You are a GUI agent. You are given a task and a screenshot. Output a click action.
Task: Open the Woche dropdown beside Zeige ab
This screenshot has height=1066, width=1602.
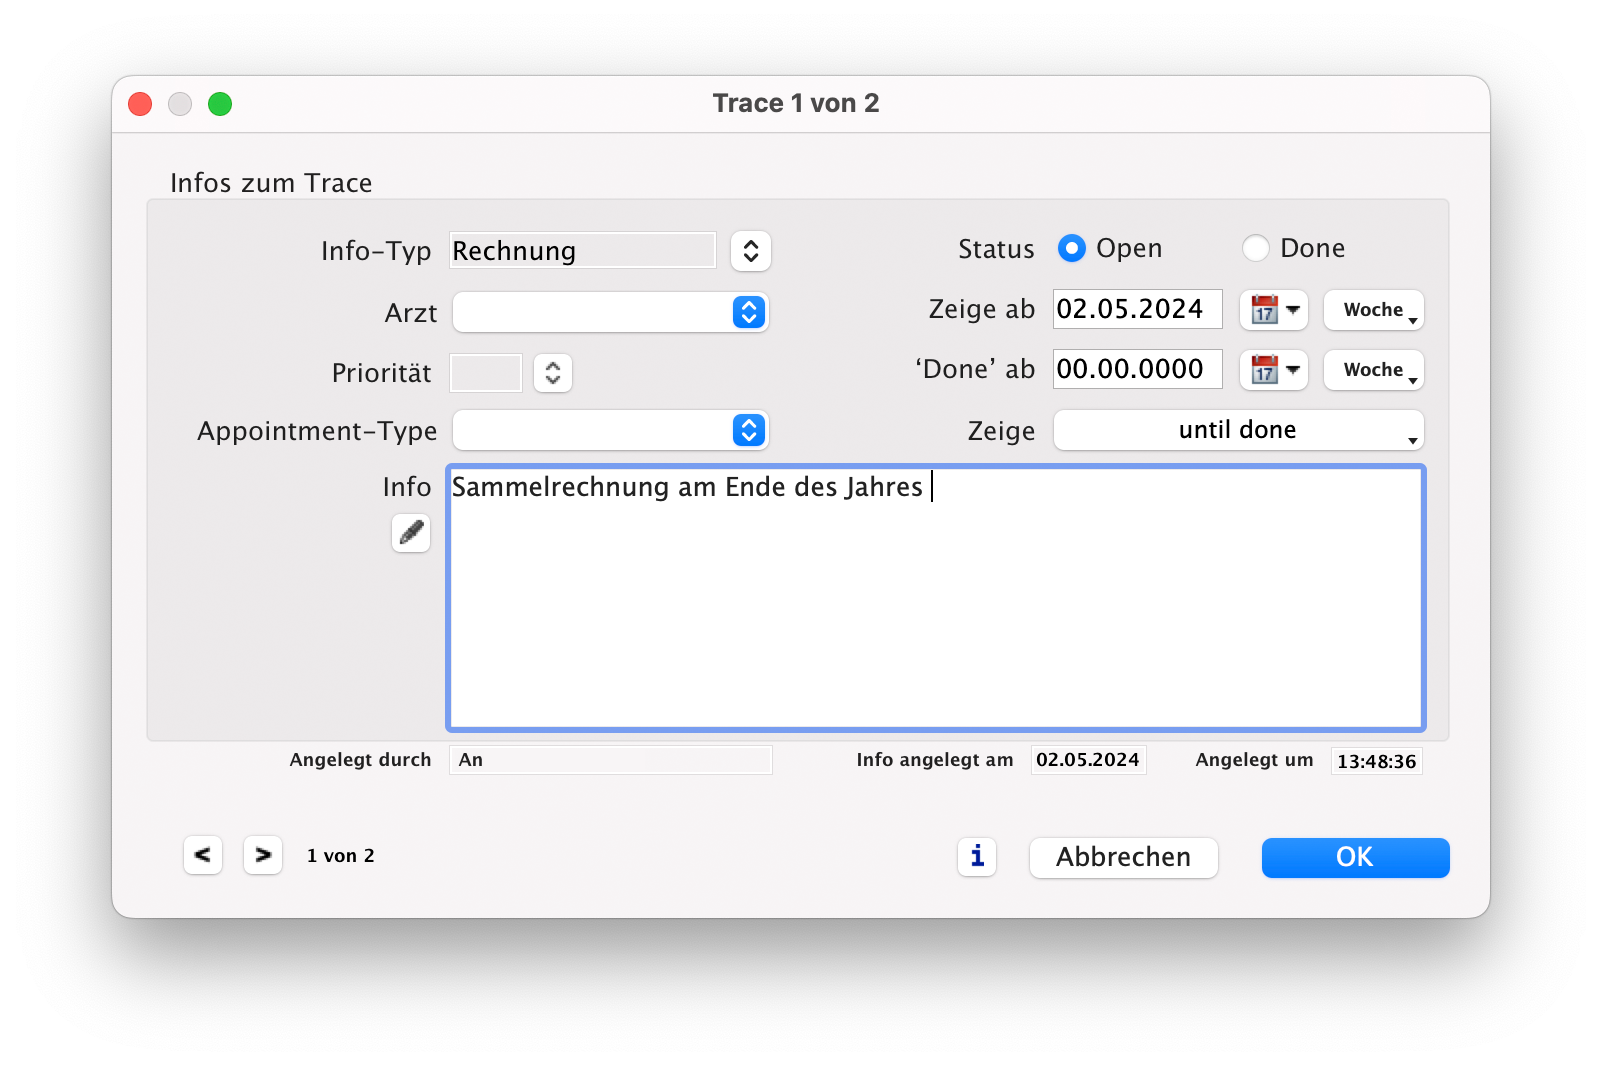(x=1373, y=310)
